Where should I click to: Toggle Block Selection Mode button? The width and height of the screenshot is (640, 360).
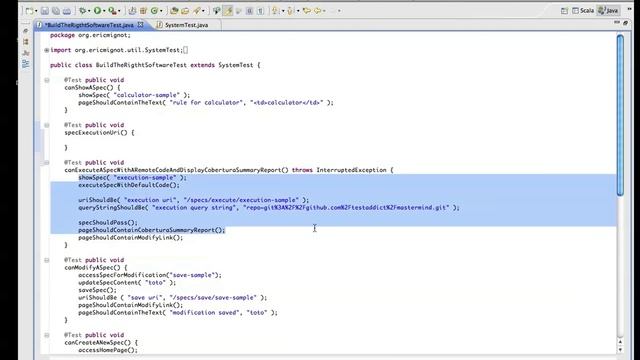coord(249,11)
